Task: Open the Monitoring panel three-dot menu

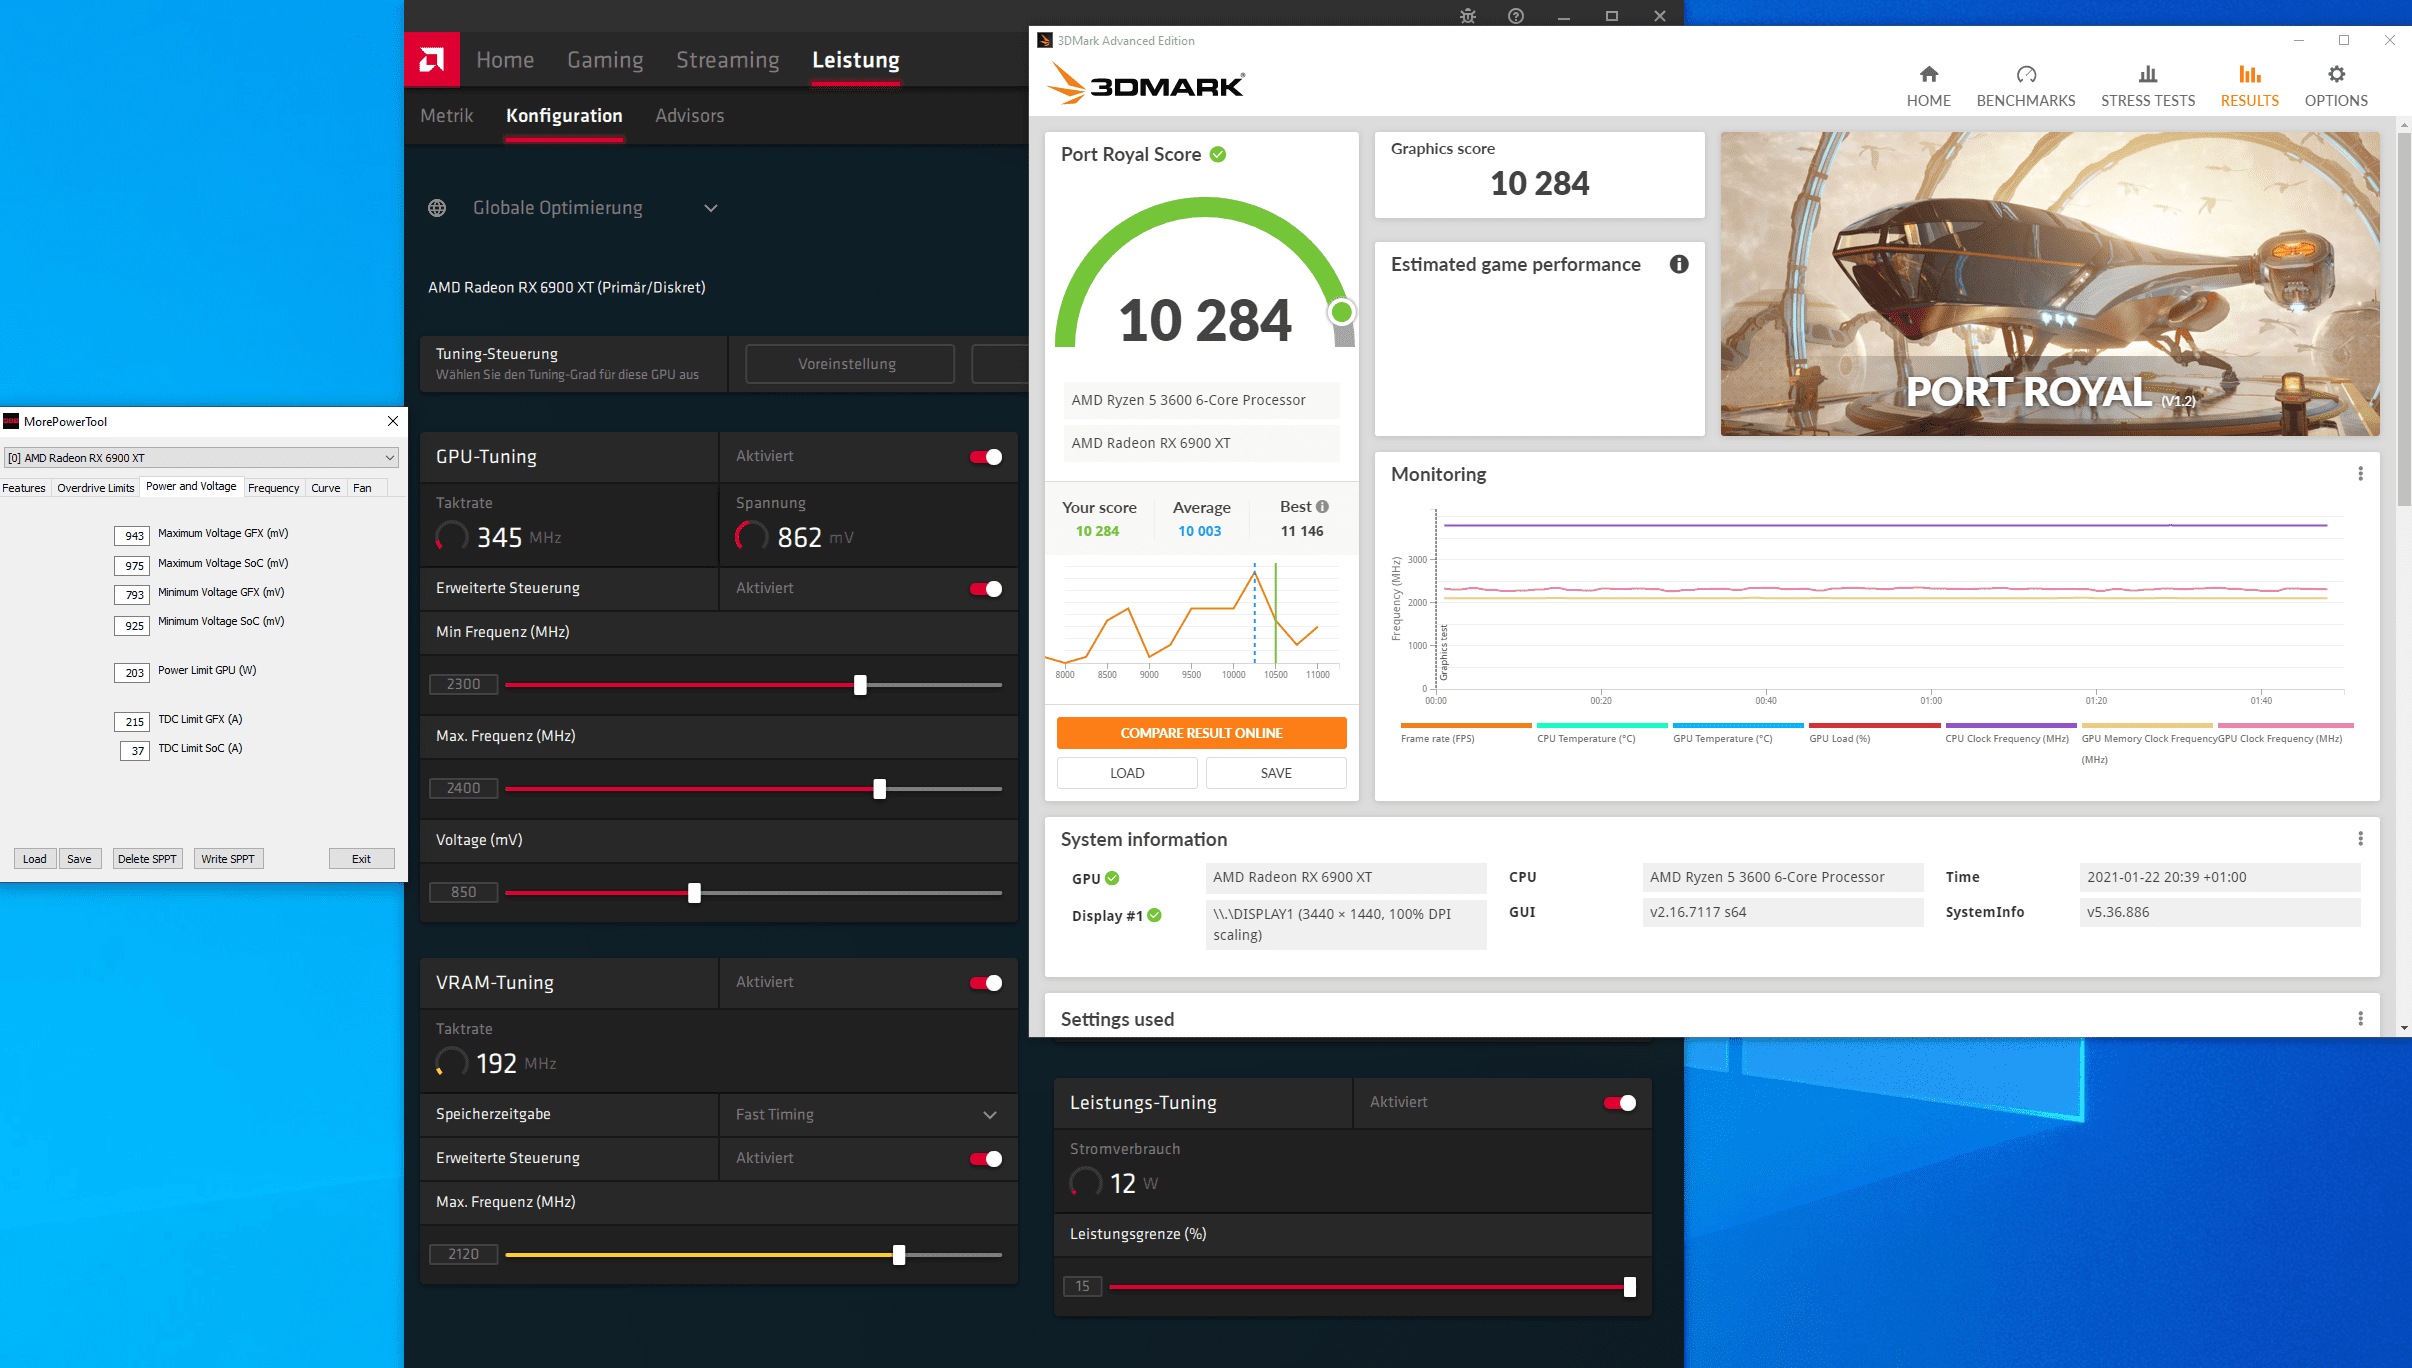Action: point(2361,474)
